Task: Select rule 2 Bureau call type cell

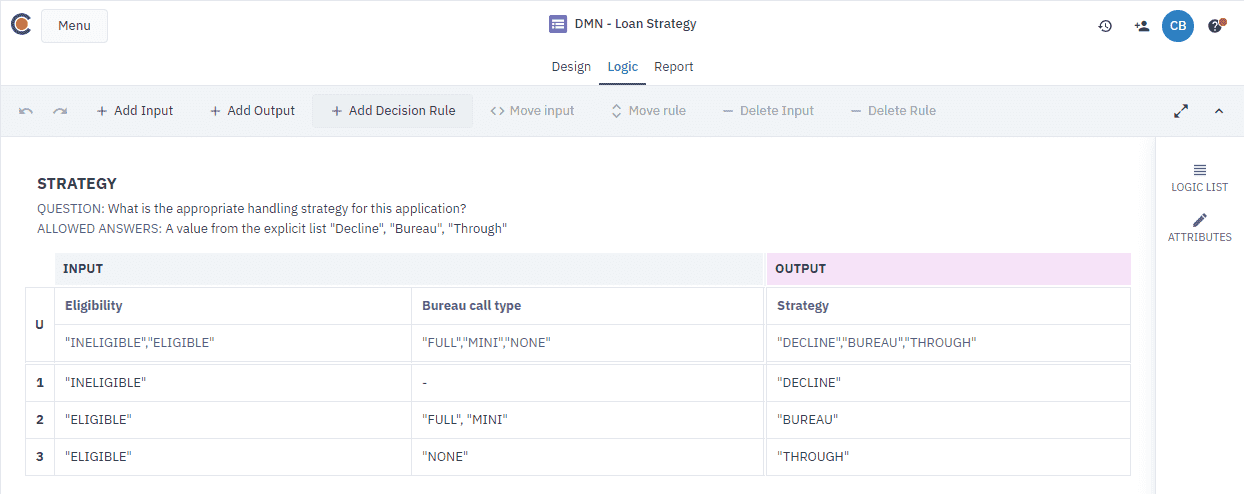Action: [587, 420]
